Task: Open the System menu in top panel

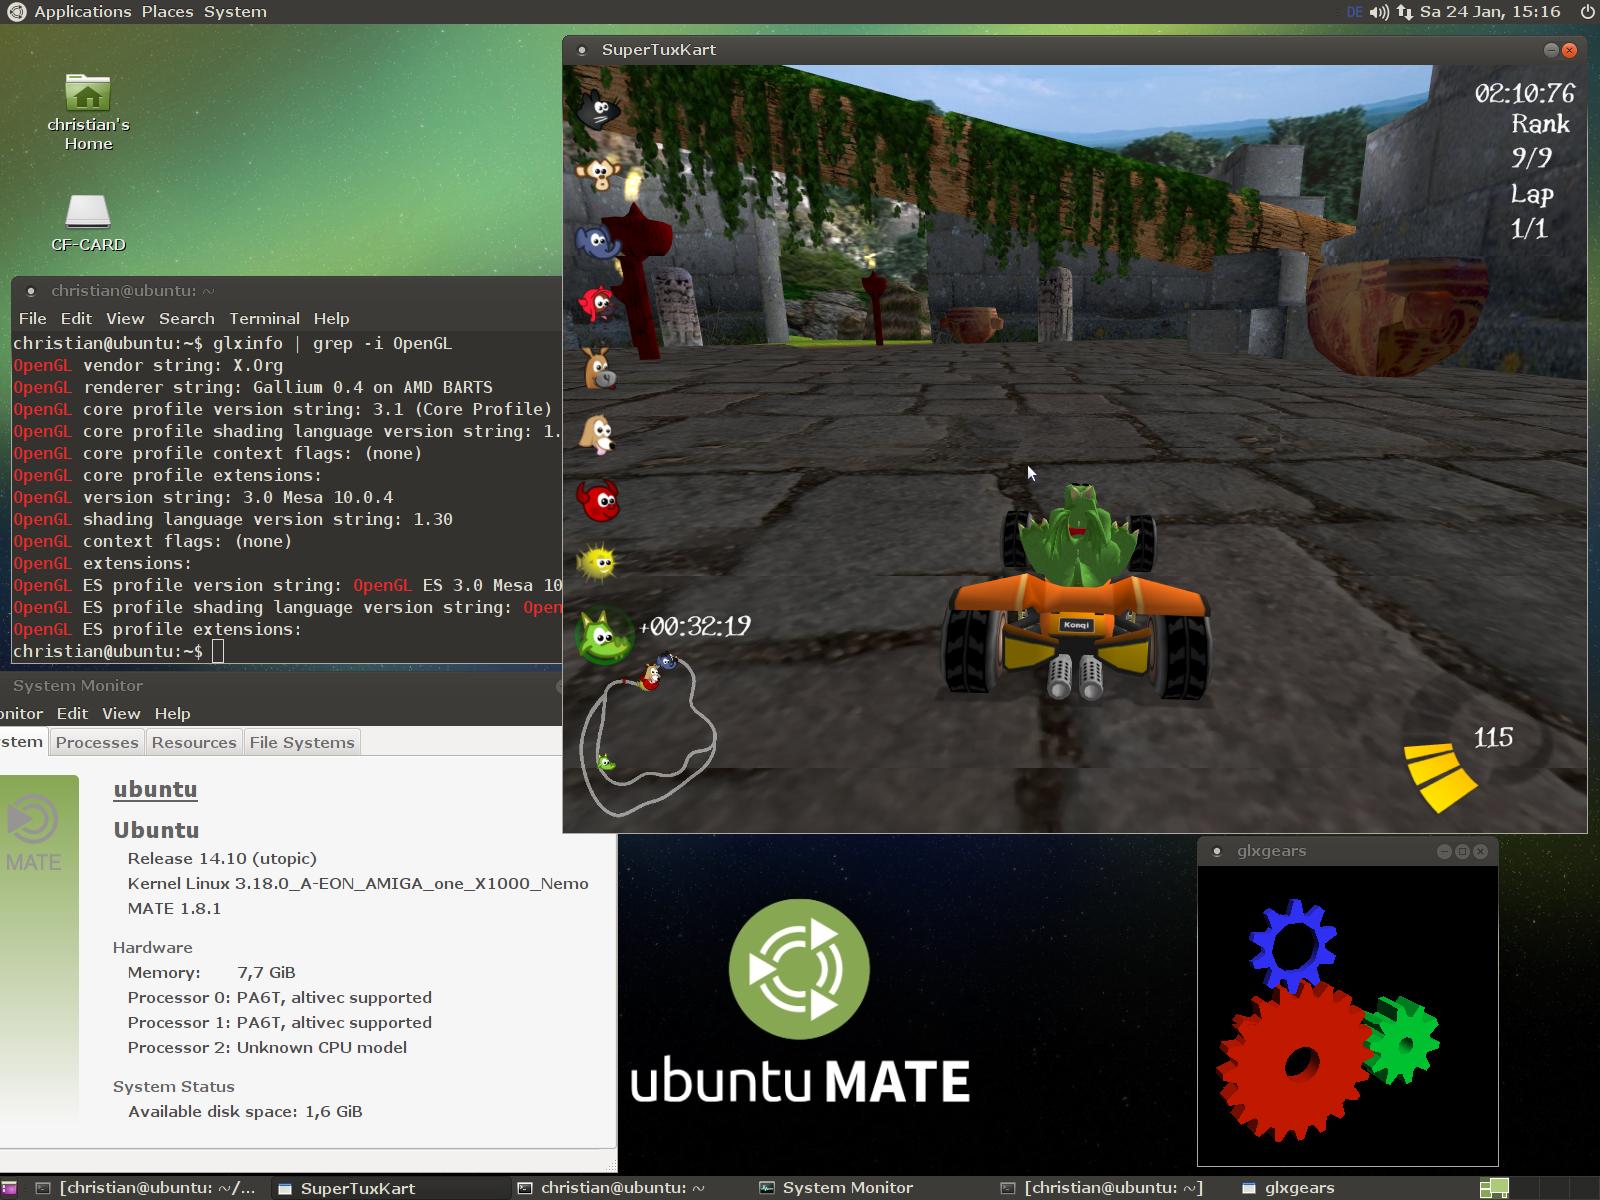Action: tap(235, 12)
